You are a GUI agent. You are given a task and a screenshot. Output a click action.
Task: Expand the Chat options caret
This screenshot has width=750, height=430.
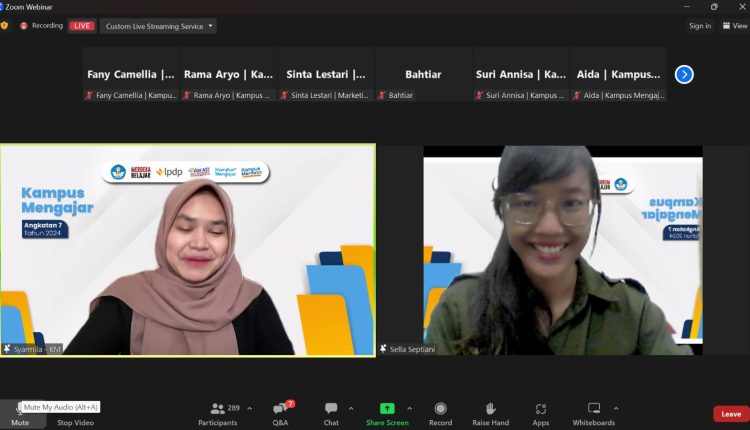tap(351, 408)
